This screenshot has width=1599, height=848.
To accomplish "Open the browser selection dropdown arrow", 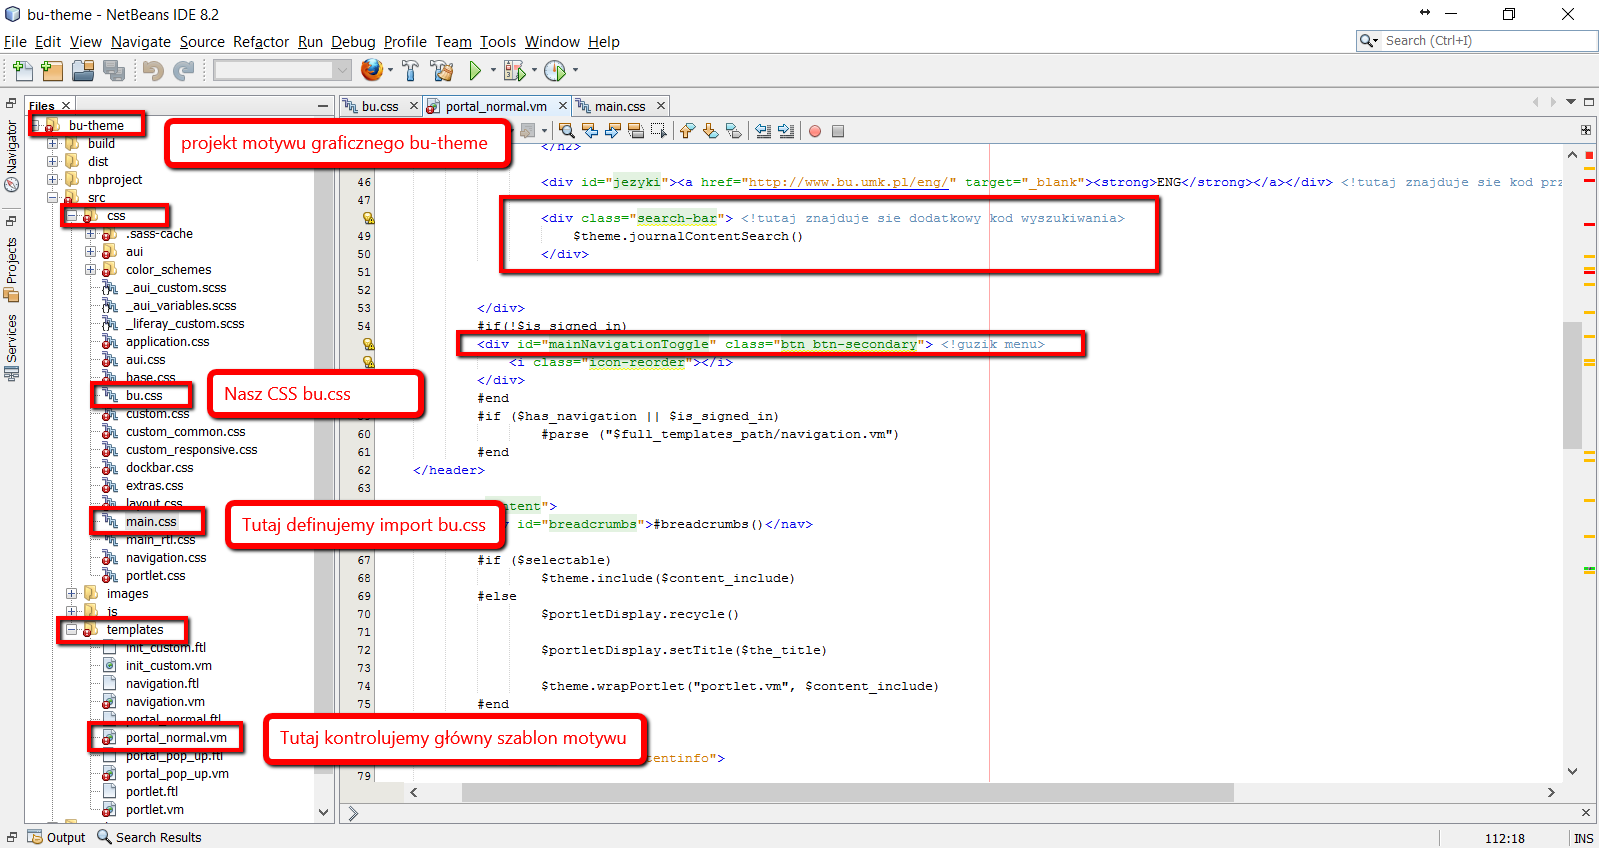I will (390, 70).
